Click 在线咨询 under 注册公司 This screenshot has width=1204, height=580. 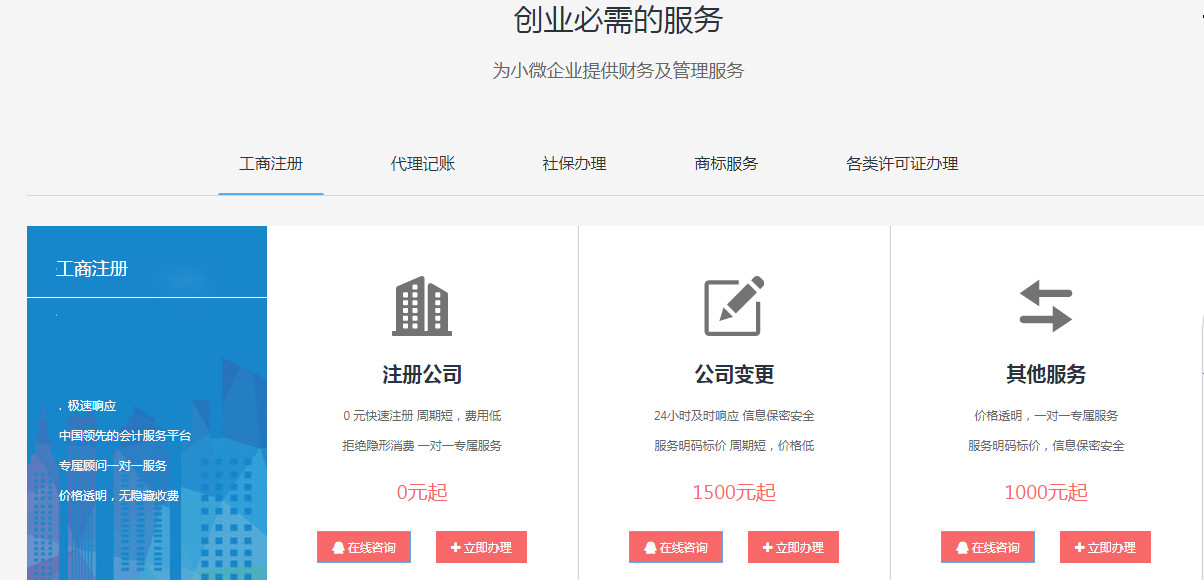click(364, 547)
